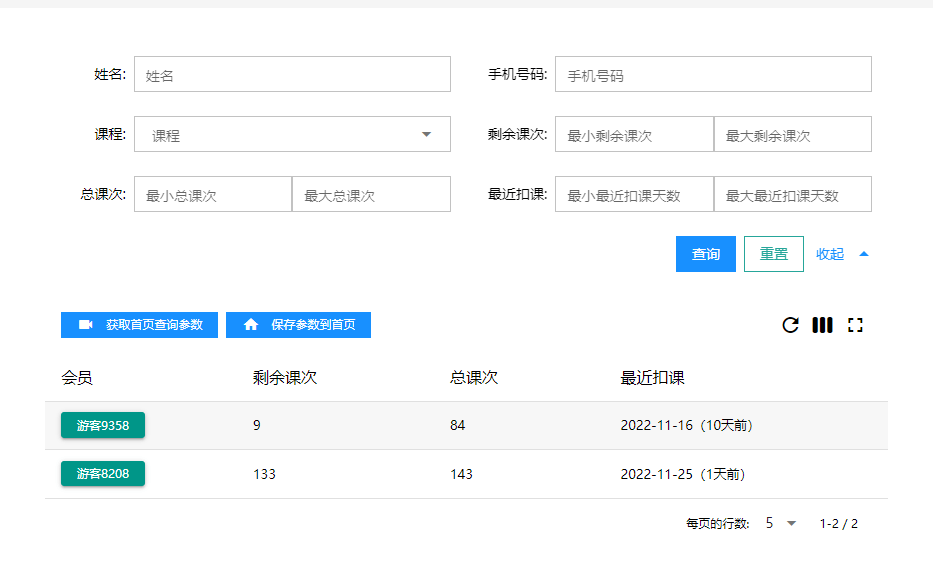Open the column visibility icon
This screenshot has width=933, height=575.
pyautogui.click(x=822, y=325)
